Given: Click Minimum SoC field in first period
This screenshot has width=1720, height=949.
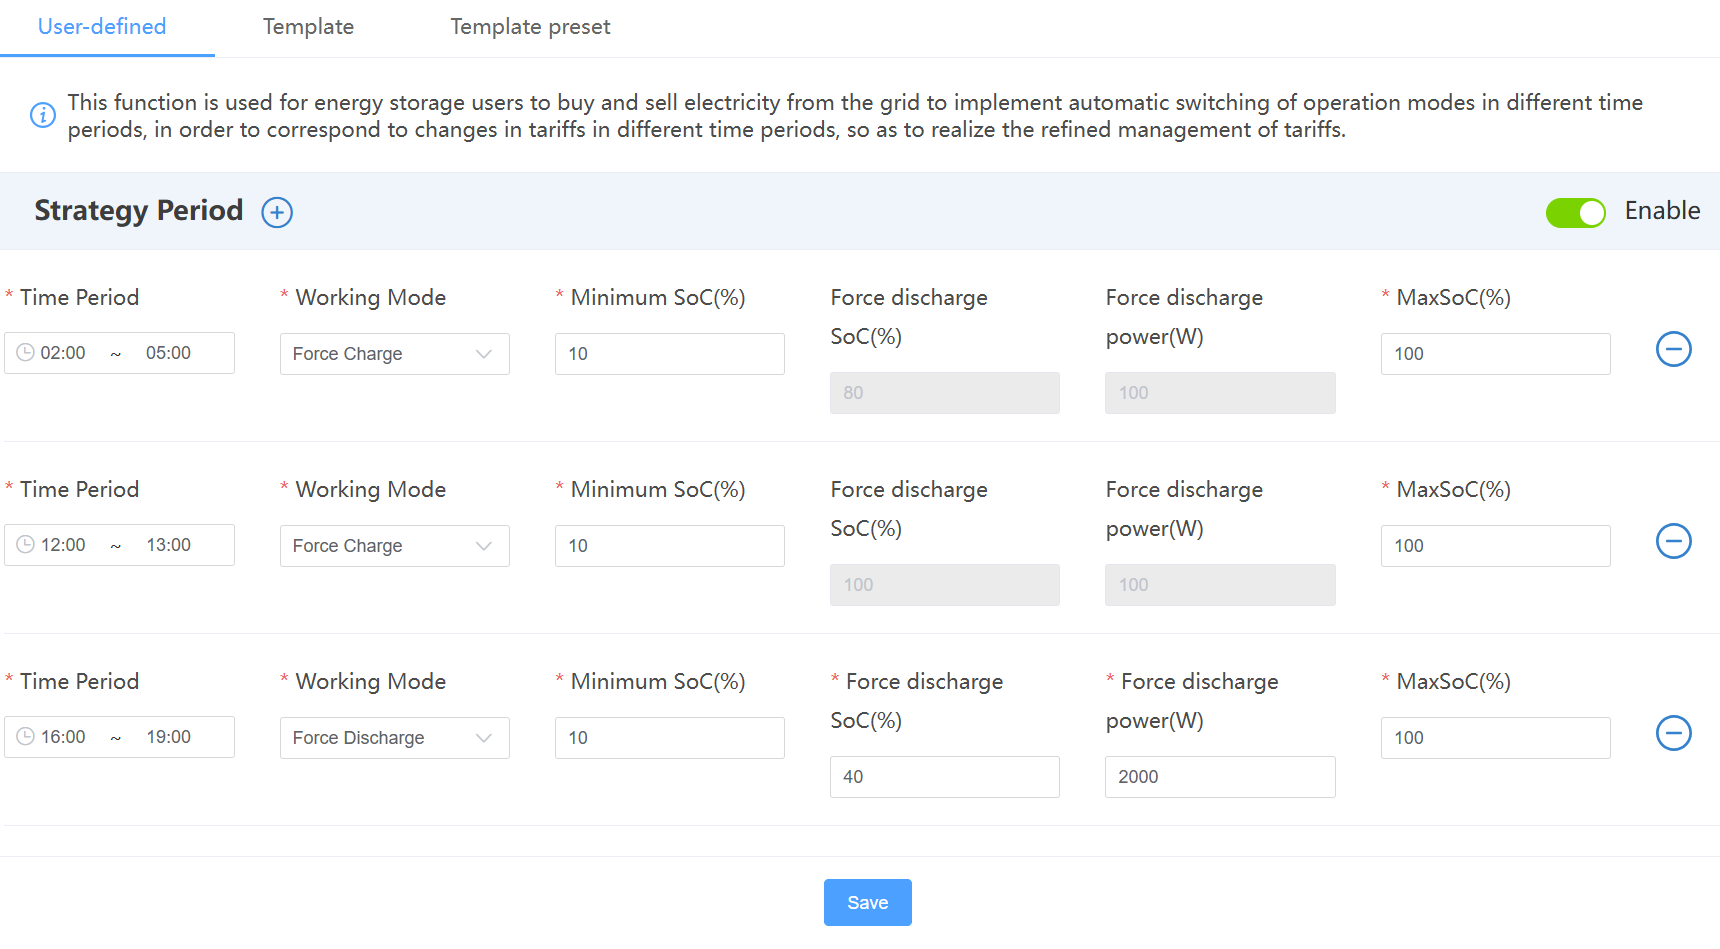Looking at the screenshot, I should pos(669,354).
